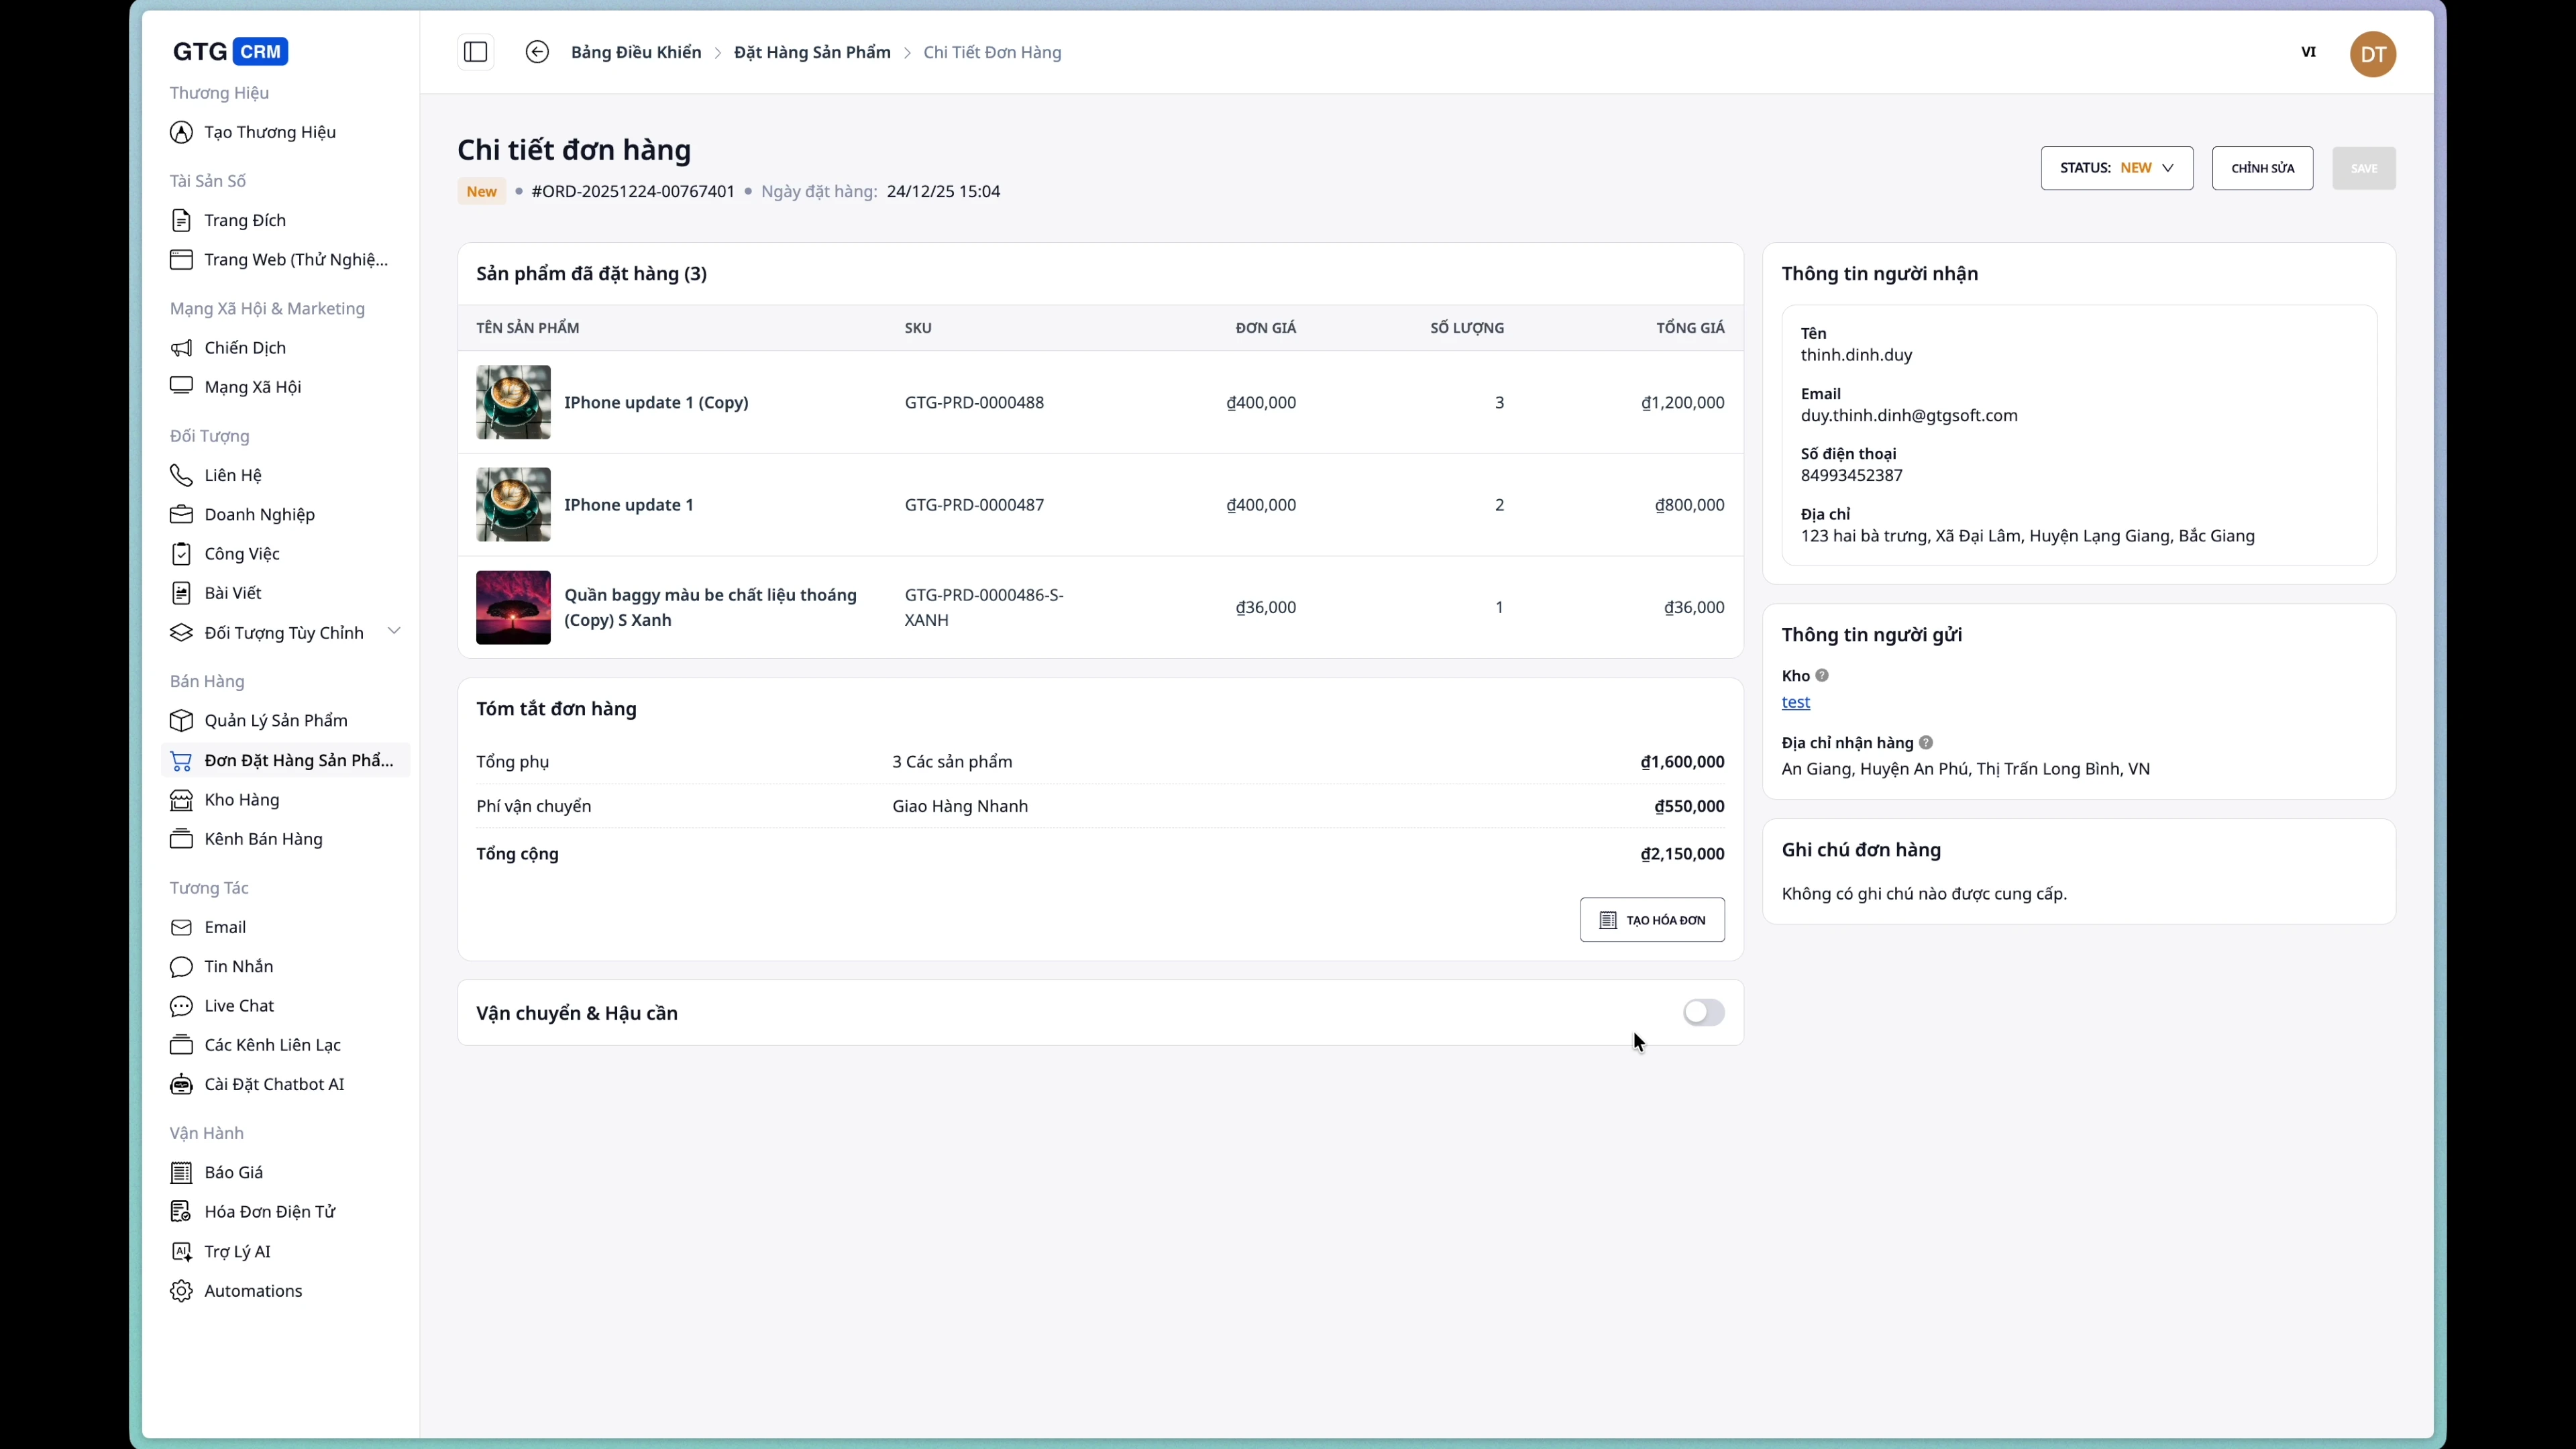Open the test warehouse link
Viewport: 2576px width, 1449px height.
[x=1795, y=703]
